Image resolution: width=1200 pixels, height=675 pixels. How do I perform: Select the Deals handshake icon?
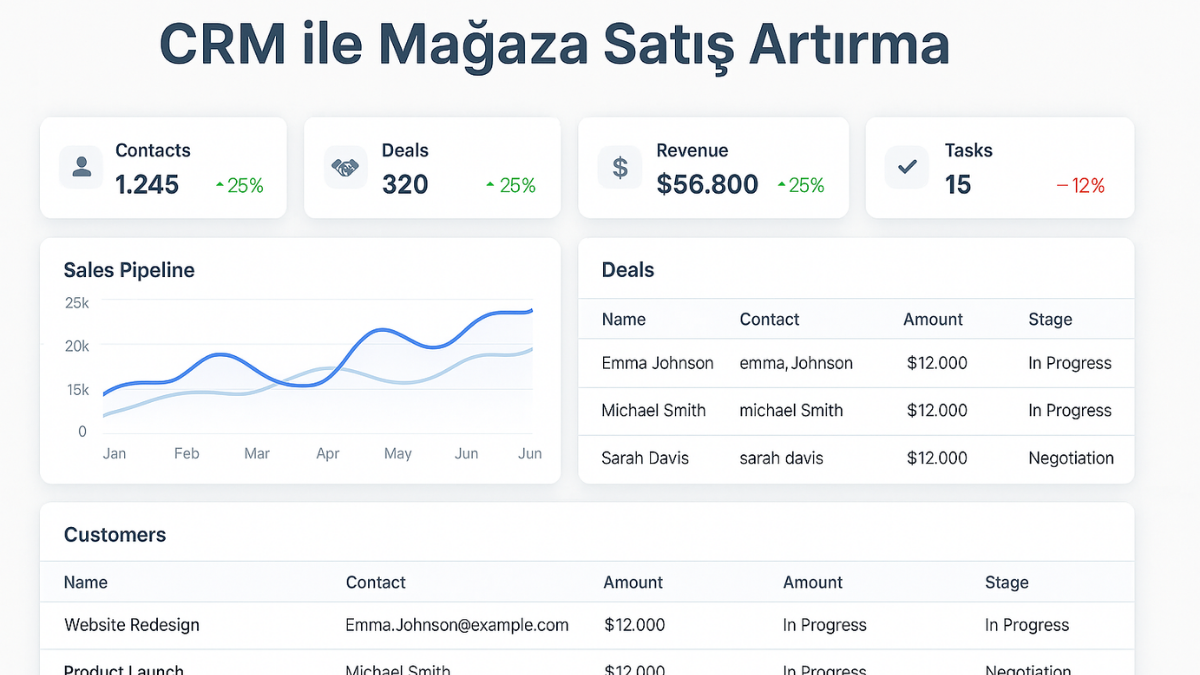[345, 167]
